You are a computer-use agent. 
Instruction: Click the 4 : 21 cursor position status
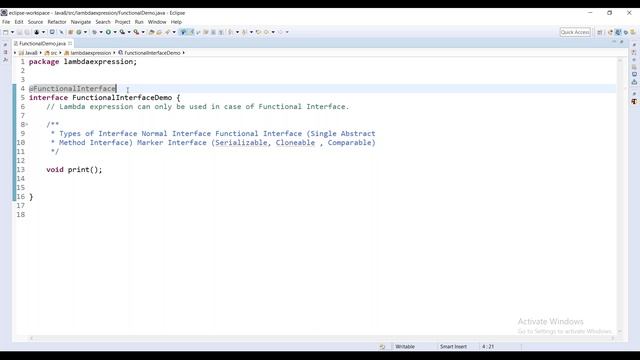488,347
